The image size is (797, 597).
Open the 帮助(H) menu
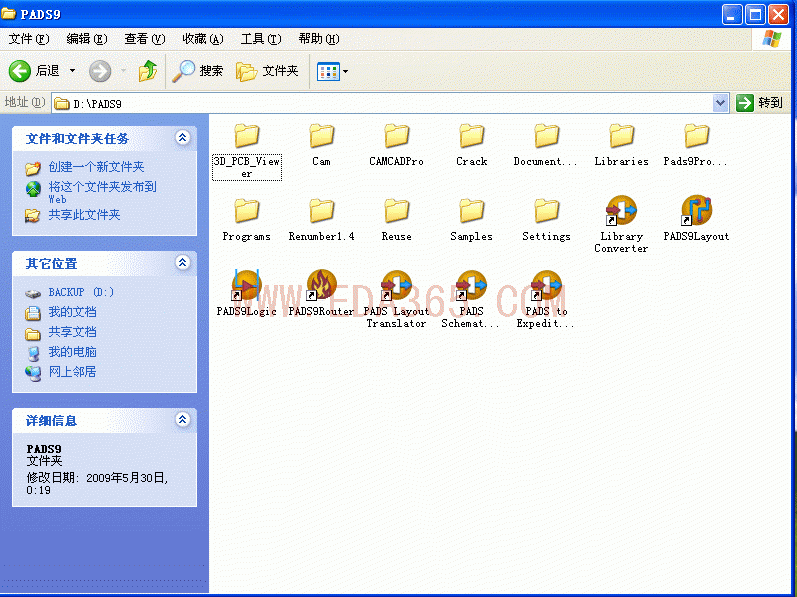pos(319,39)
